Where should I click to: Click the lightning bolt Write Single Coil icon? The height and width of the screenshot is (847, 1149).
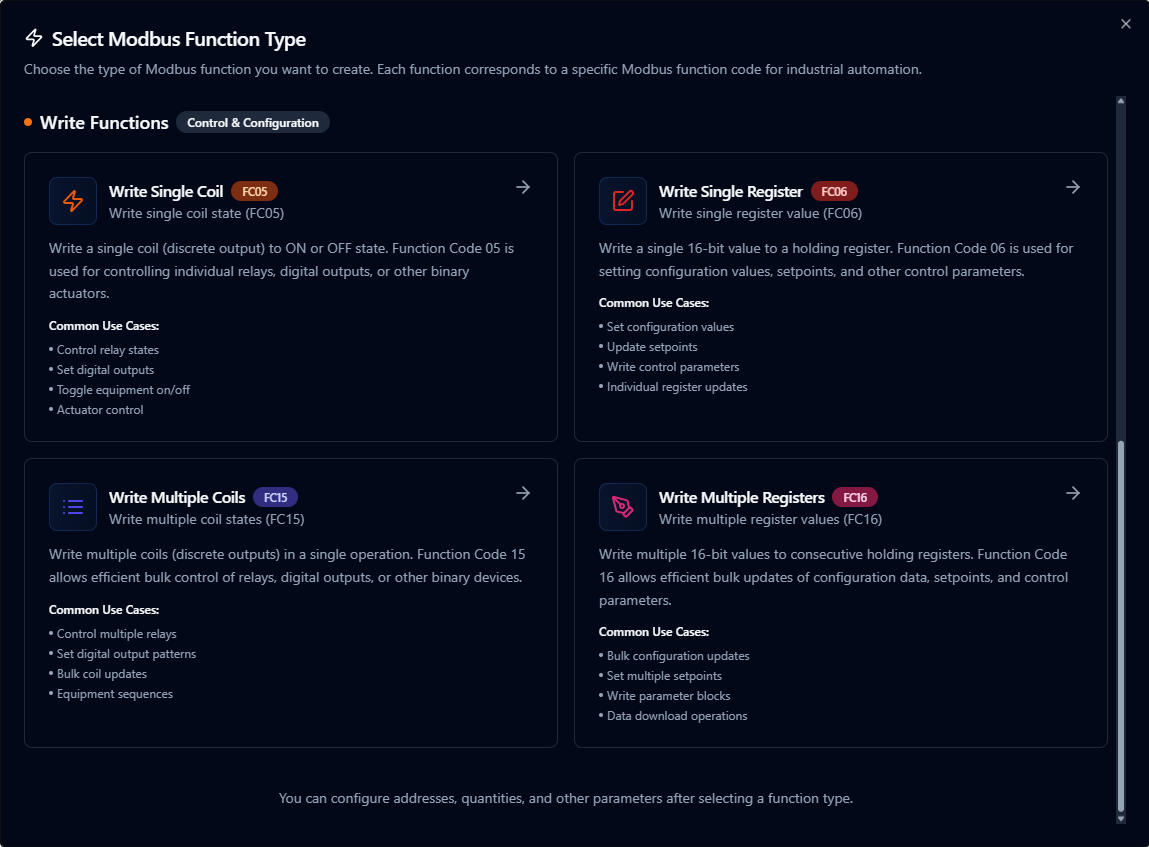pos(73,201)
